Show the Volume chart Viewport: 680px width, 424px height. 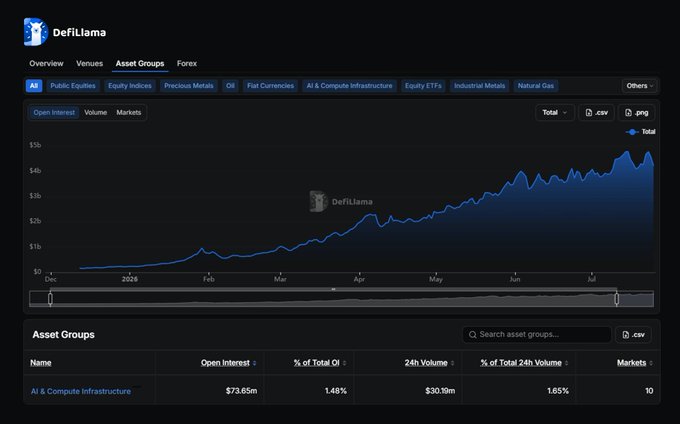(x=95, y=113)
